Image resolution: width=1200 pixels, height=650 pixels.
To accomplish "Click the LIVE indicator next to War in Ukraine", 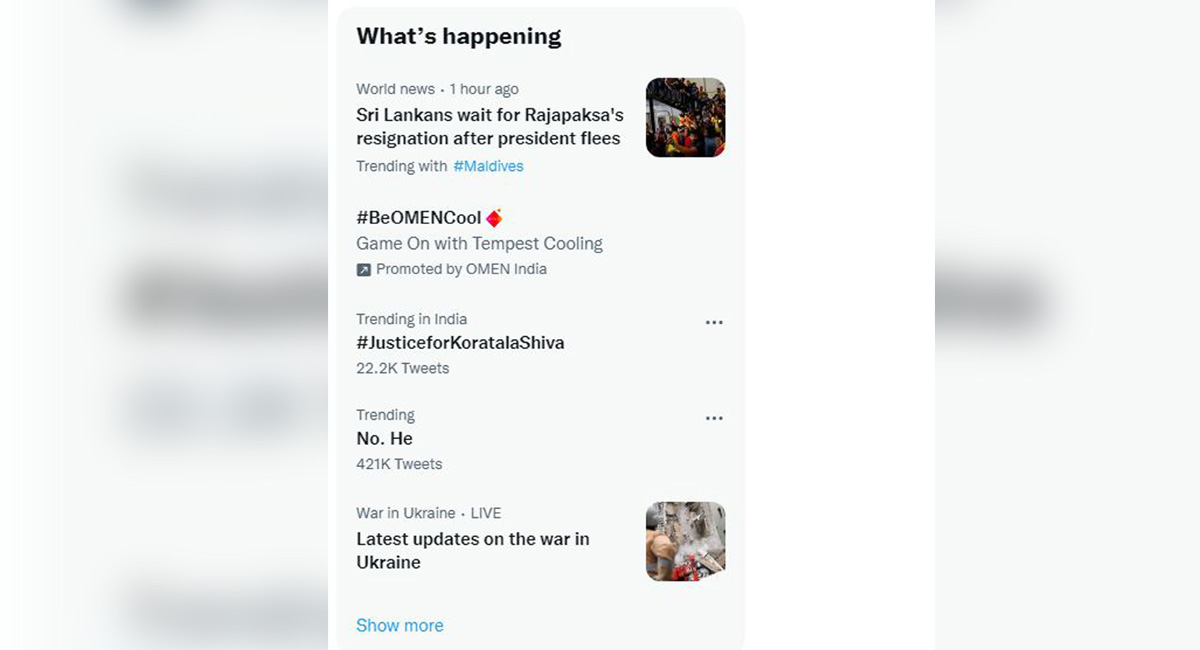I will tap(488, 513).
